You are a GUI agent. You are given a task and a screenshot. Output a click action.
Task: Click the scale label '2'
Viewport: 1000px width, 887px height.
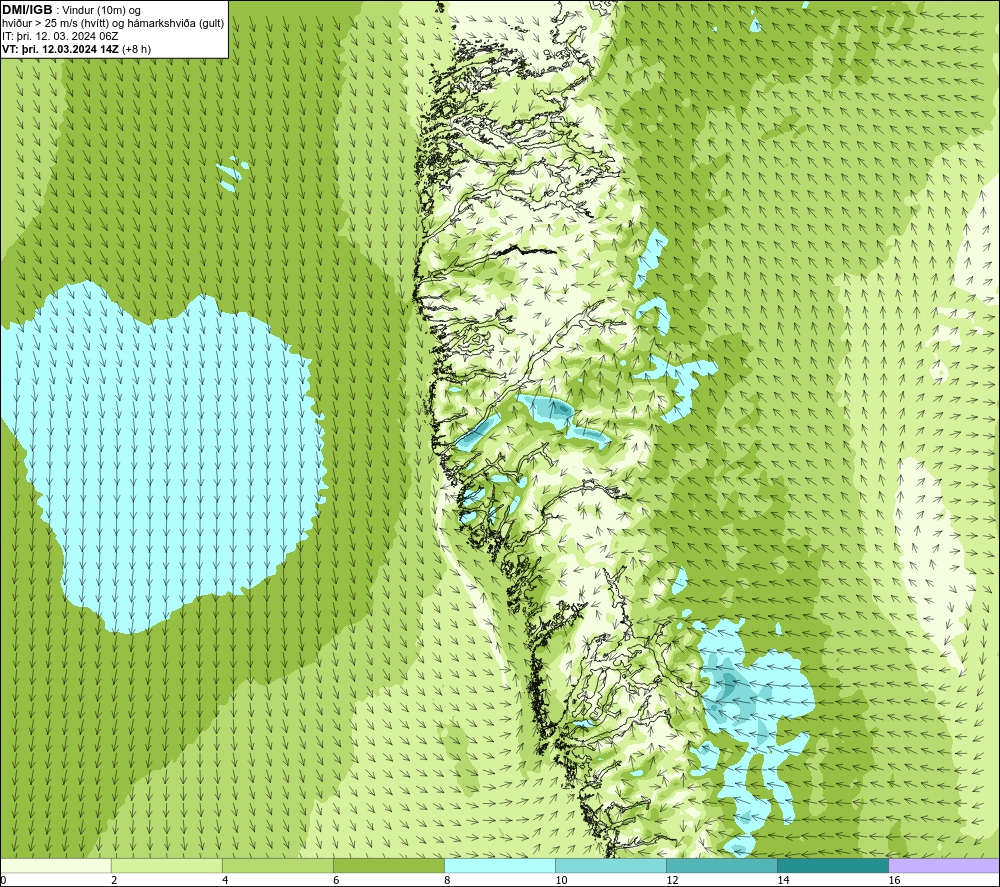(x=114, y=881)
